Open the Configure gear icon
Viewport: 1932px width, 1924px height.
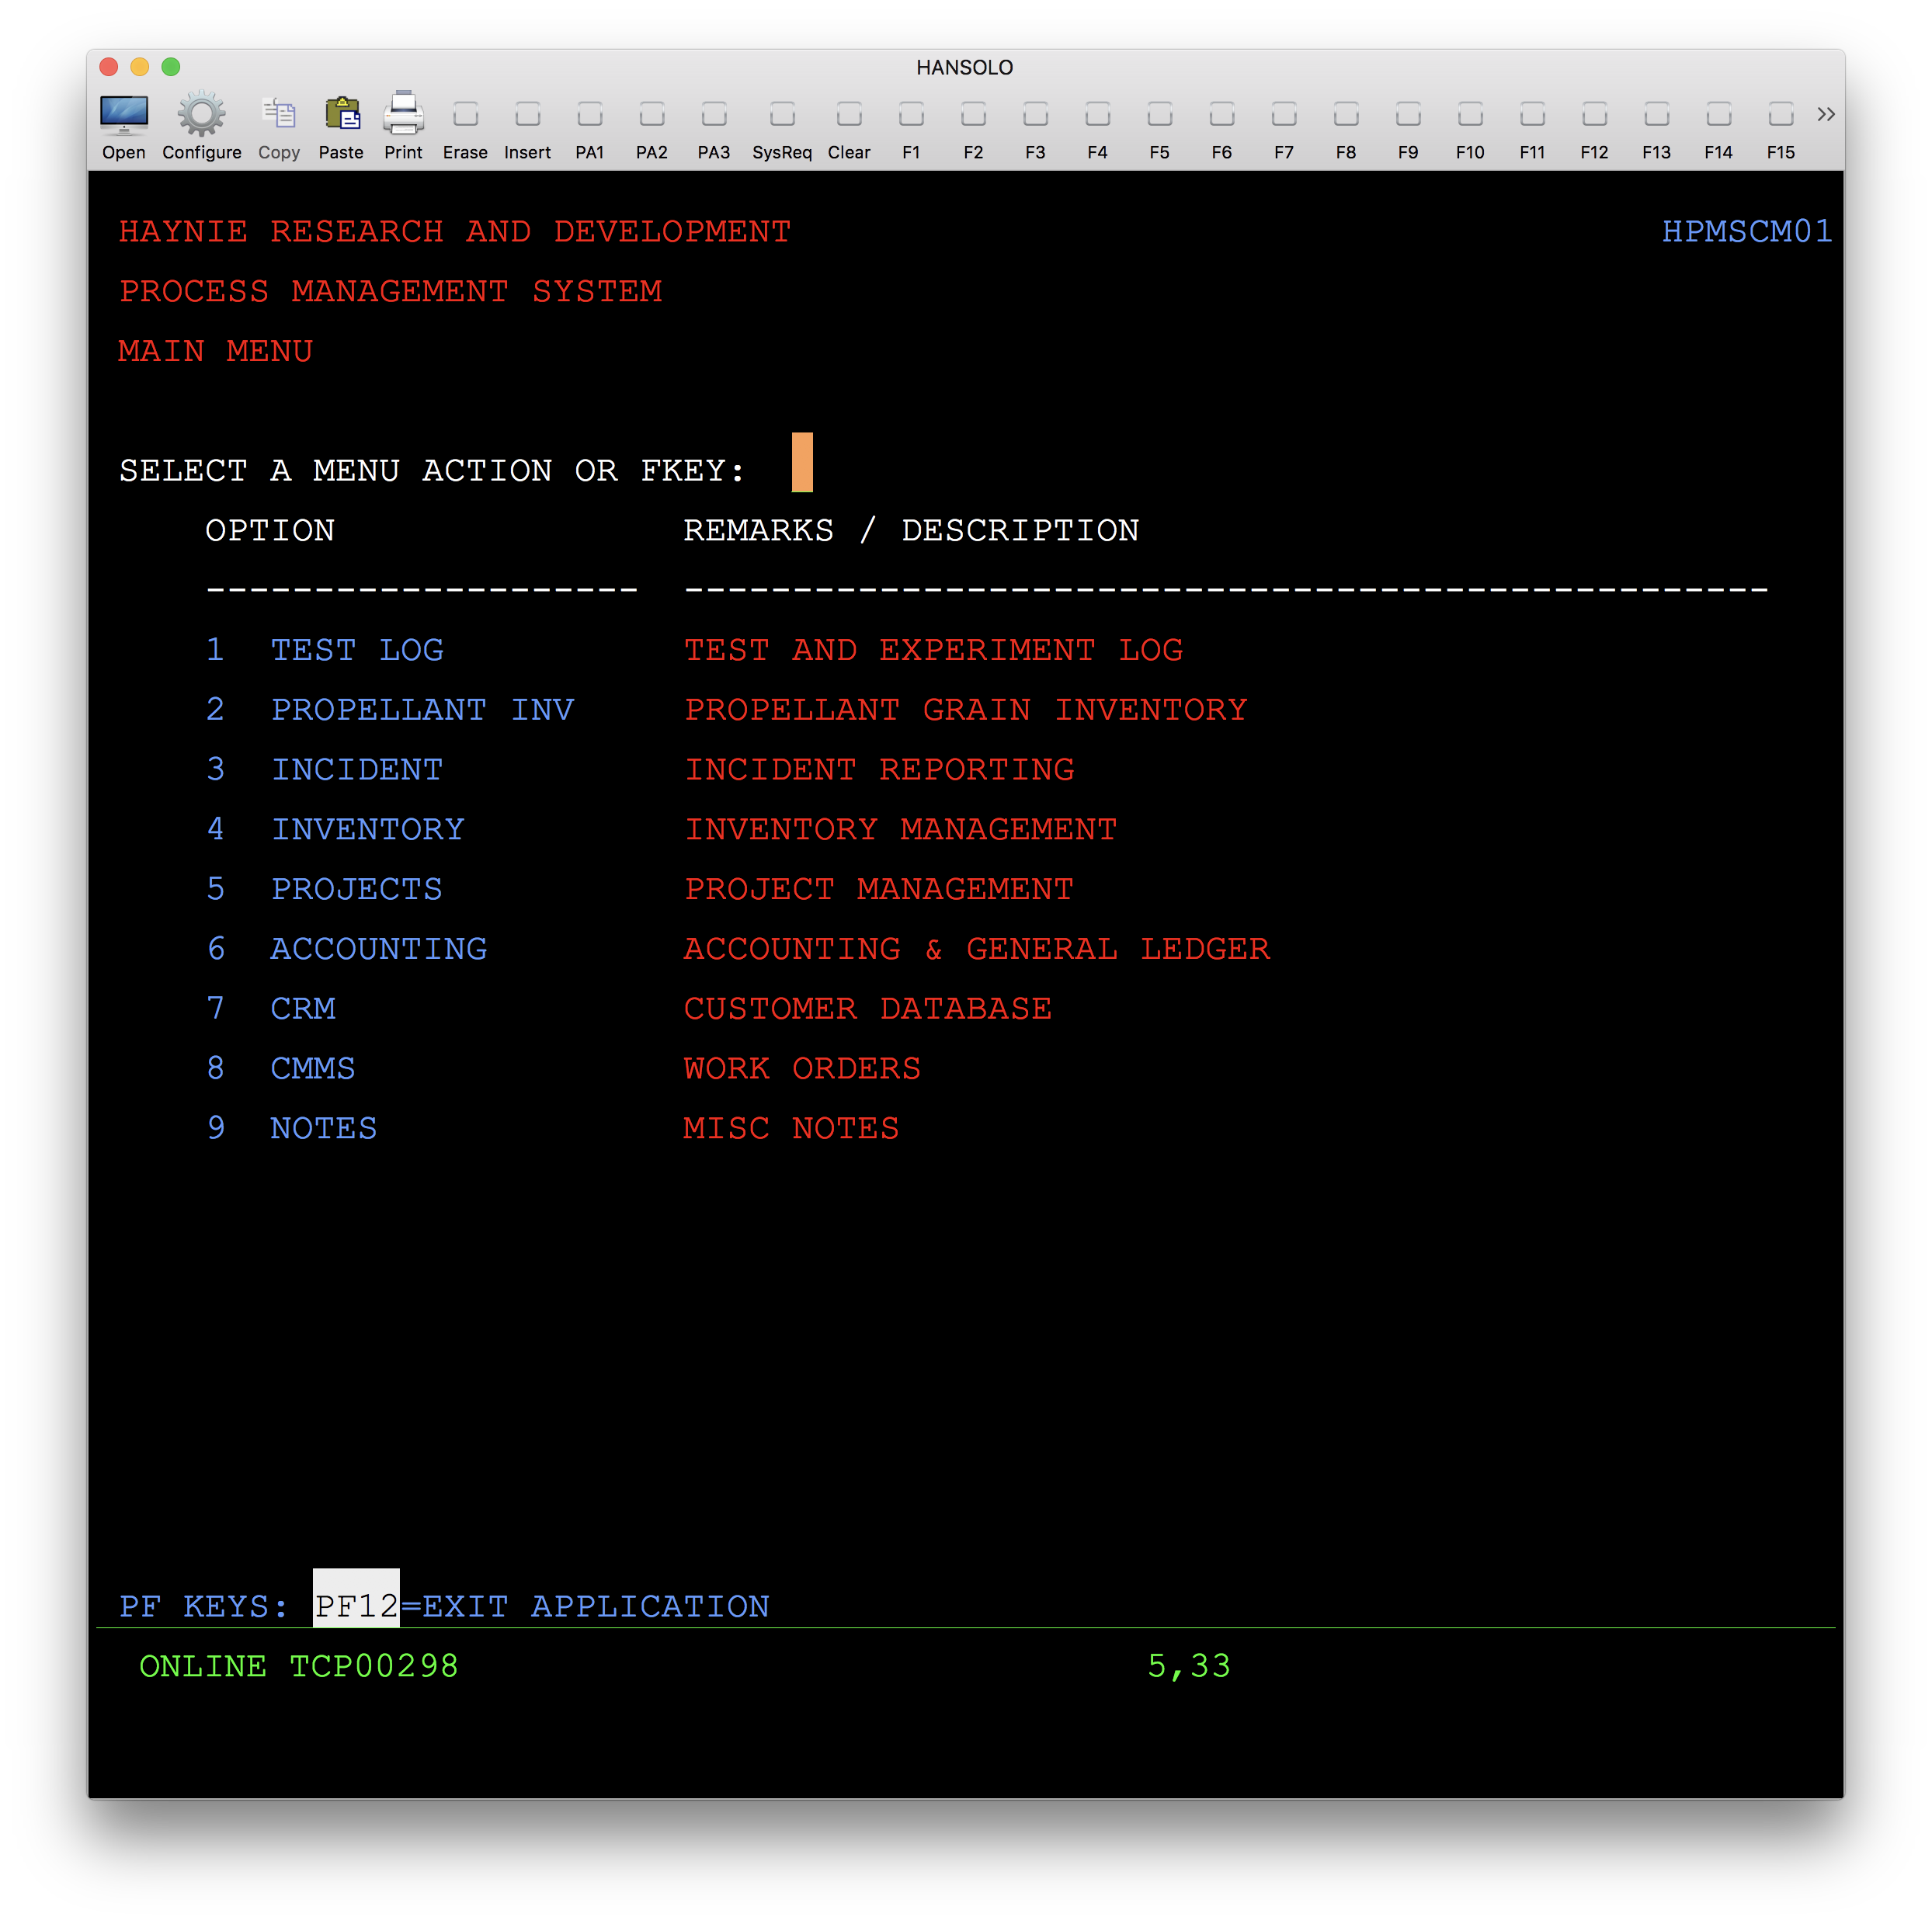[201, 116]
